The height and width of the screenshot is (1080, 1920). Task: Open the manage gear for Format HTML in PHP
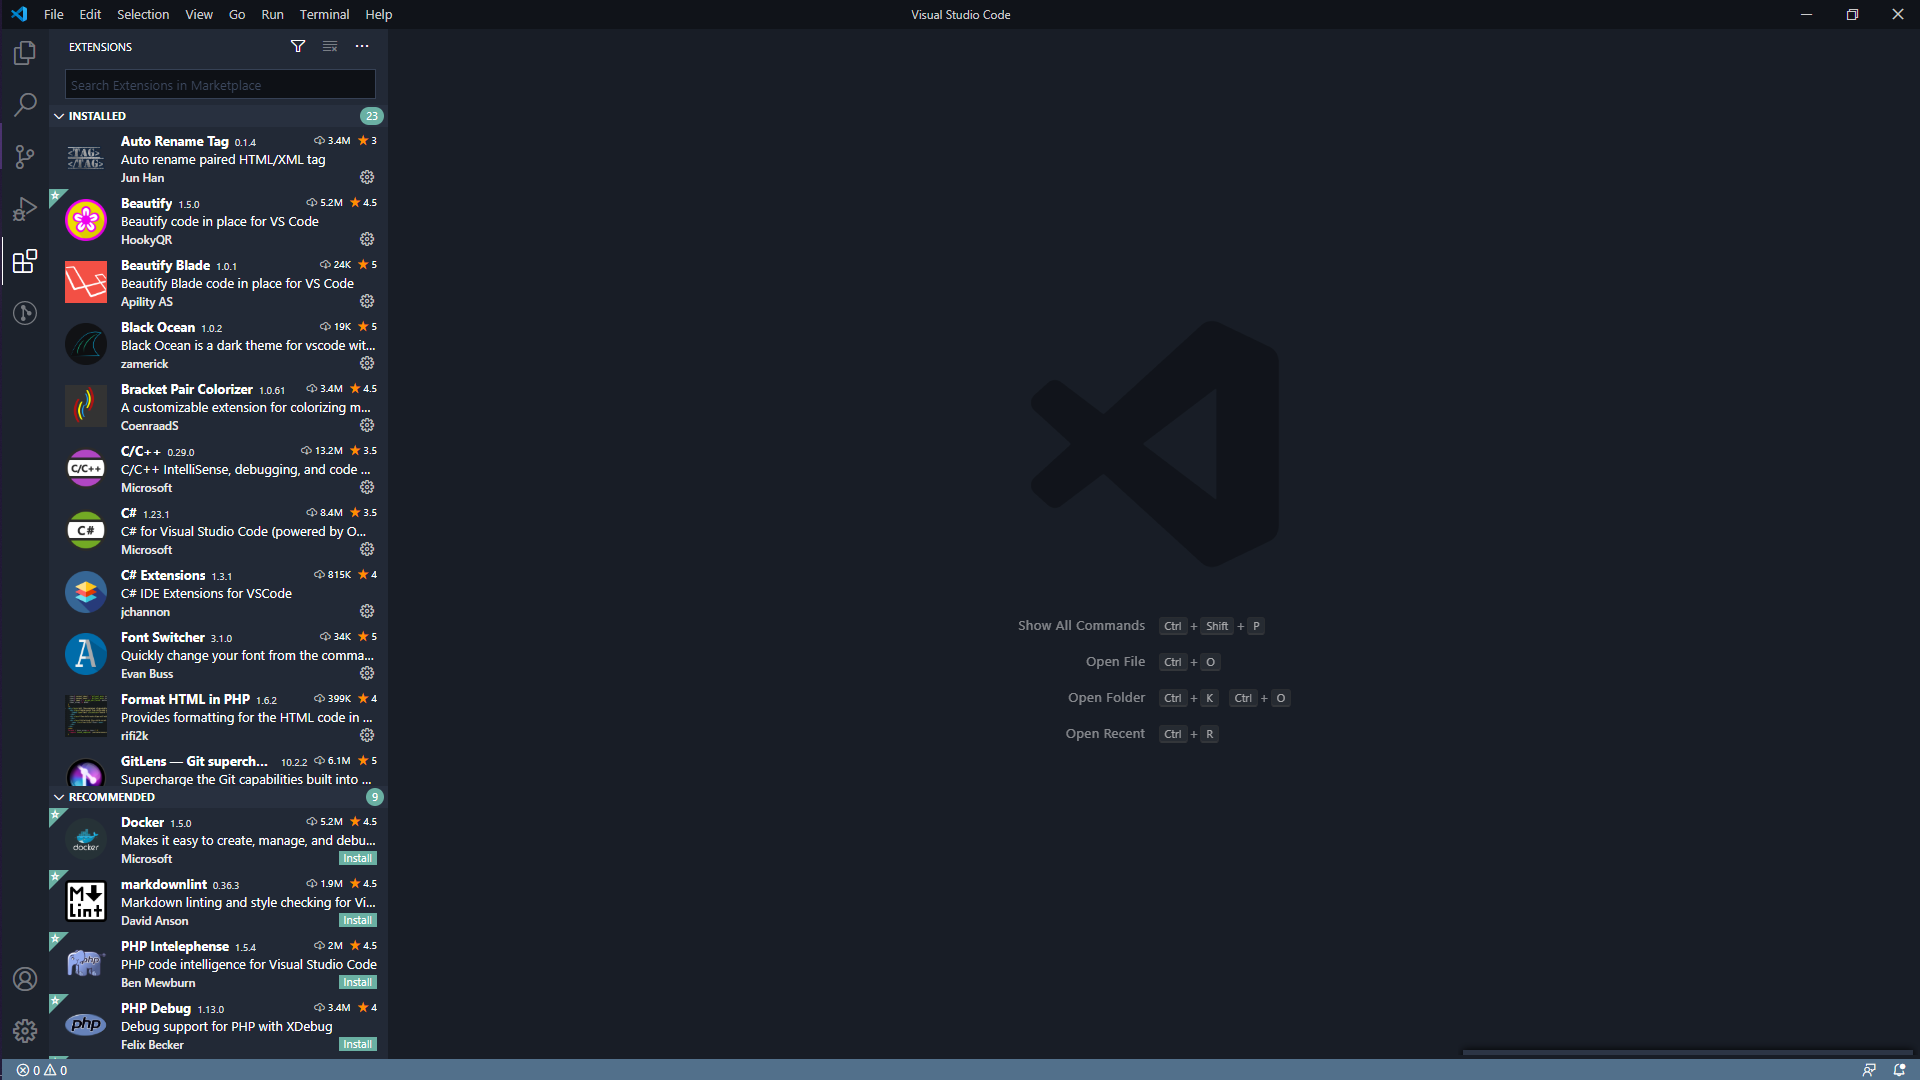click(367, 735)
